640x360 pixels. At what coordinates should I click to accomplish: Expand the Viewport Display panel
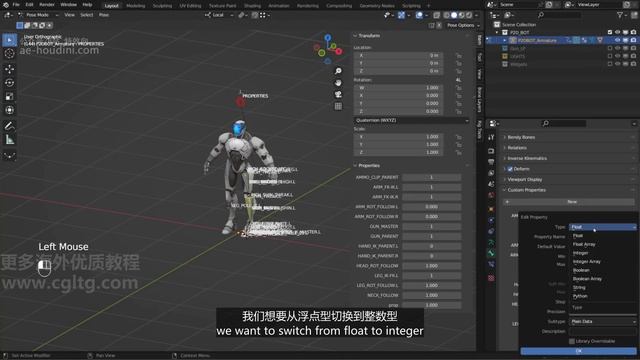pos(524,180)
